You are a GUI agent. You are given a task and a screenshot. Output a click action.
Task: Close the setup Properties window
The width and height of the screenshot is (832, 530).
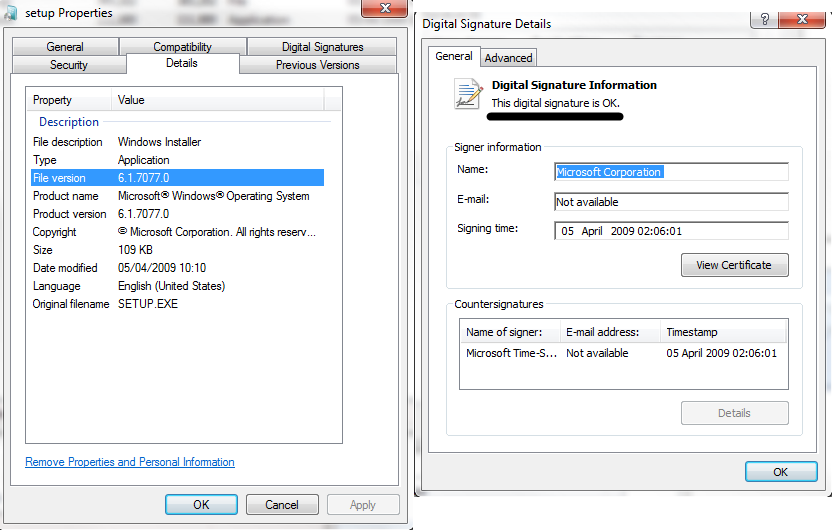tap(385, 8)
